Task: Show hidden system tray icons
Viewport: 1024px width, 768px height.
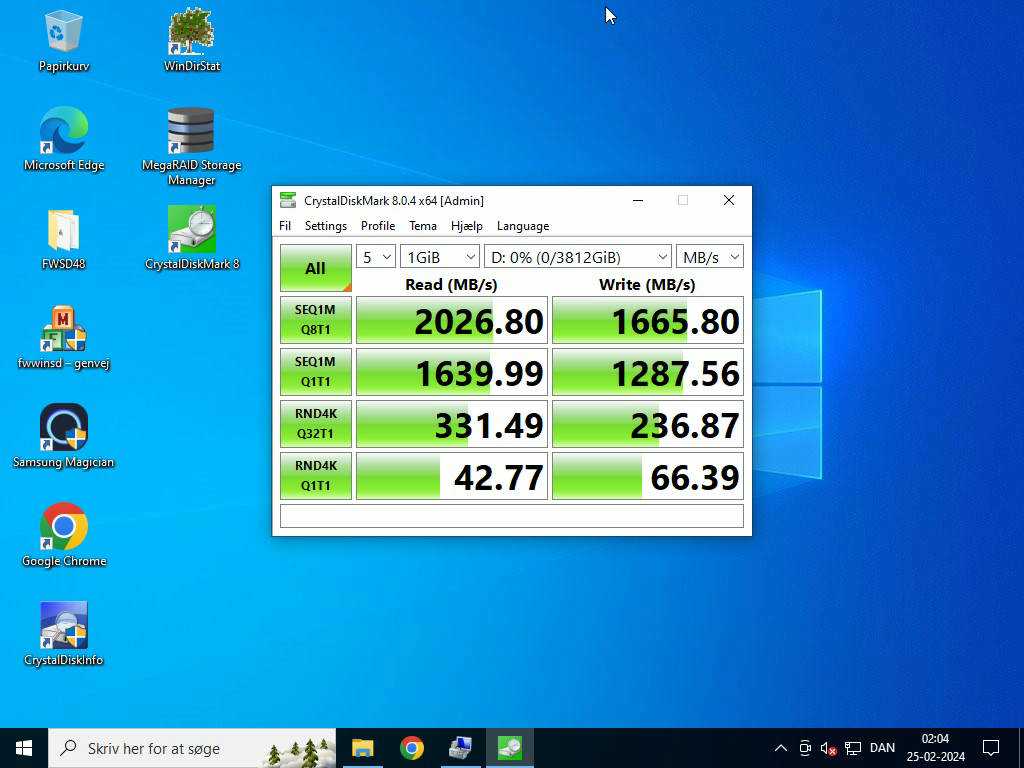Action: point(780,748)
